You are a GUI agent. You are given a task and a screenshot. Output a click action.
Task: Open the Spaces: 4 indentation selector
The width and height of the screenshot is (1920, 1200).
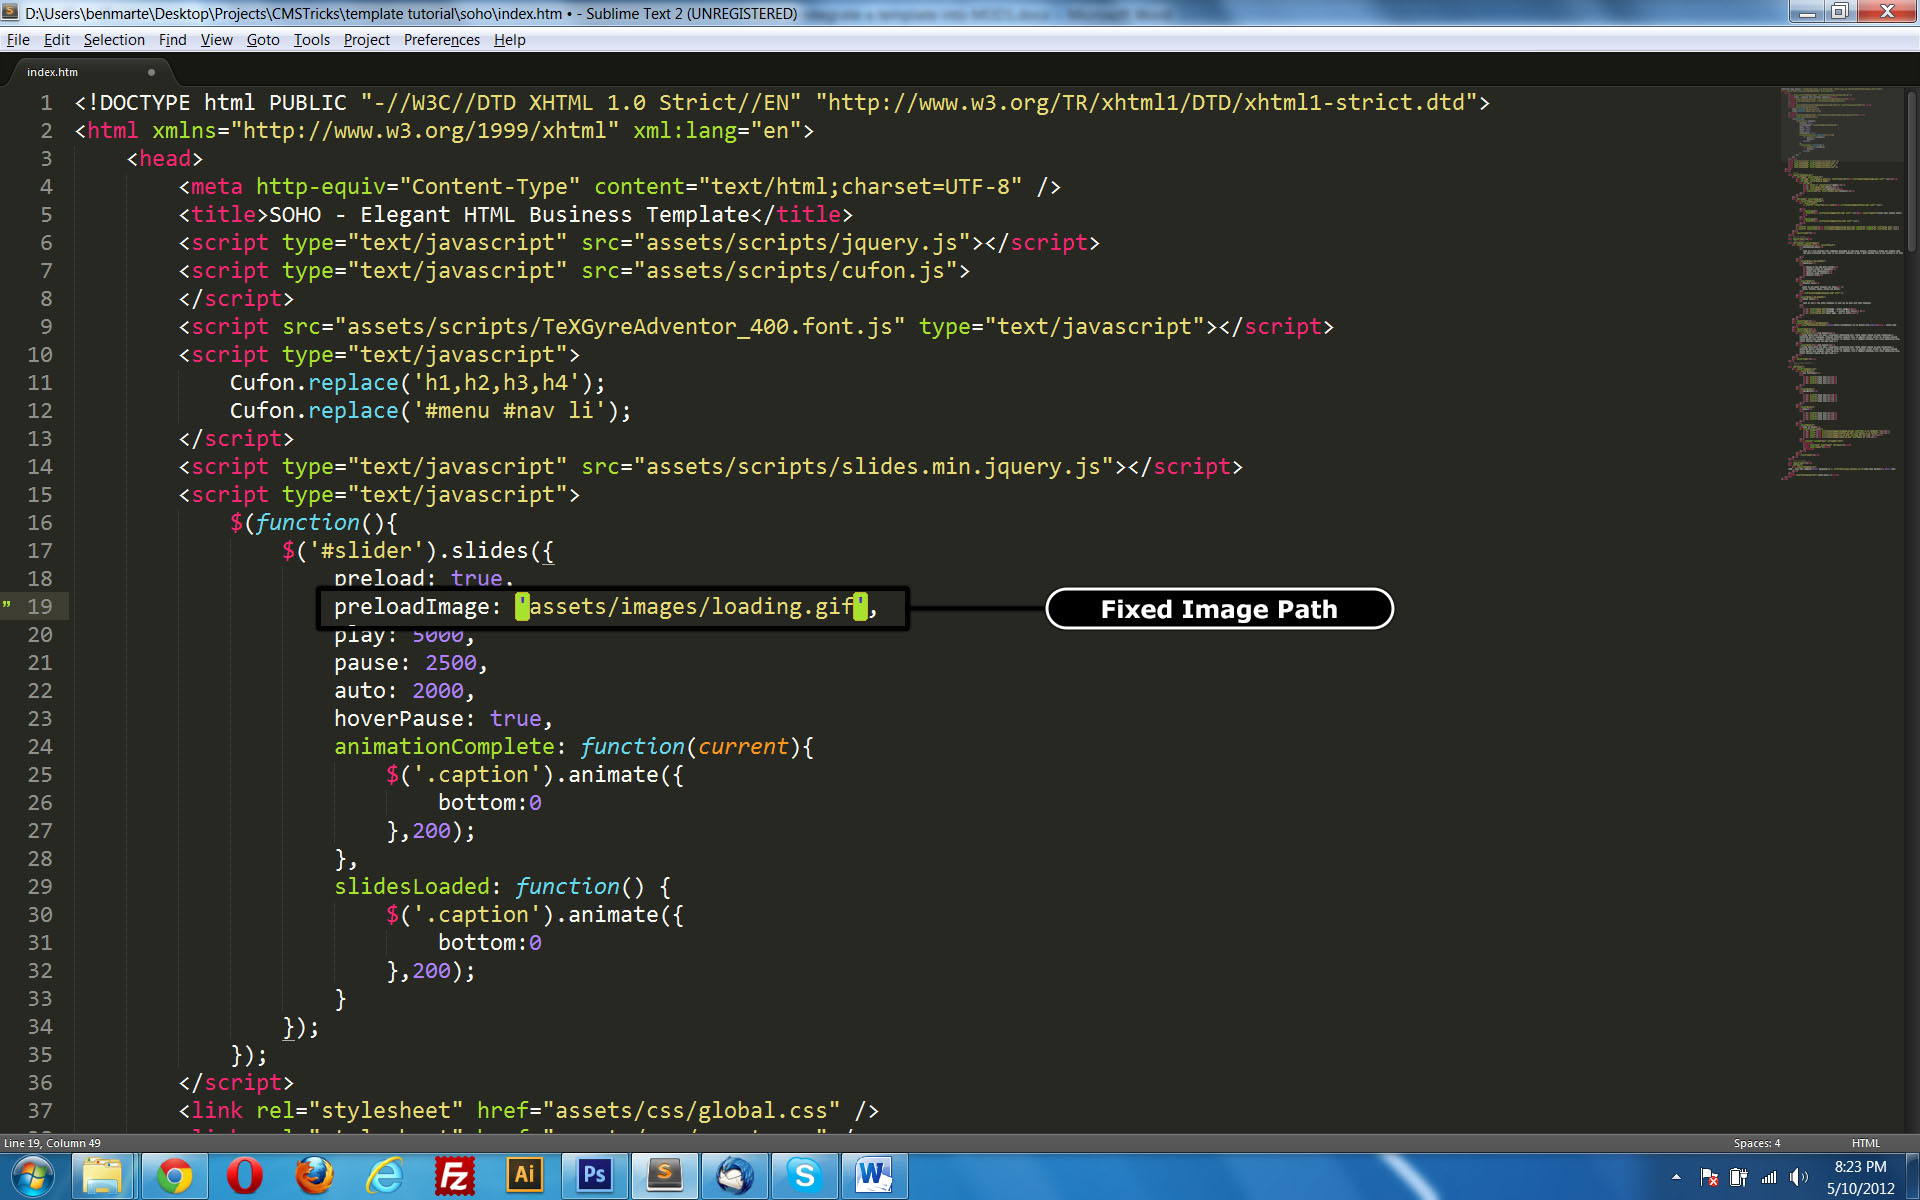pos(1756,1143)
